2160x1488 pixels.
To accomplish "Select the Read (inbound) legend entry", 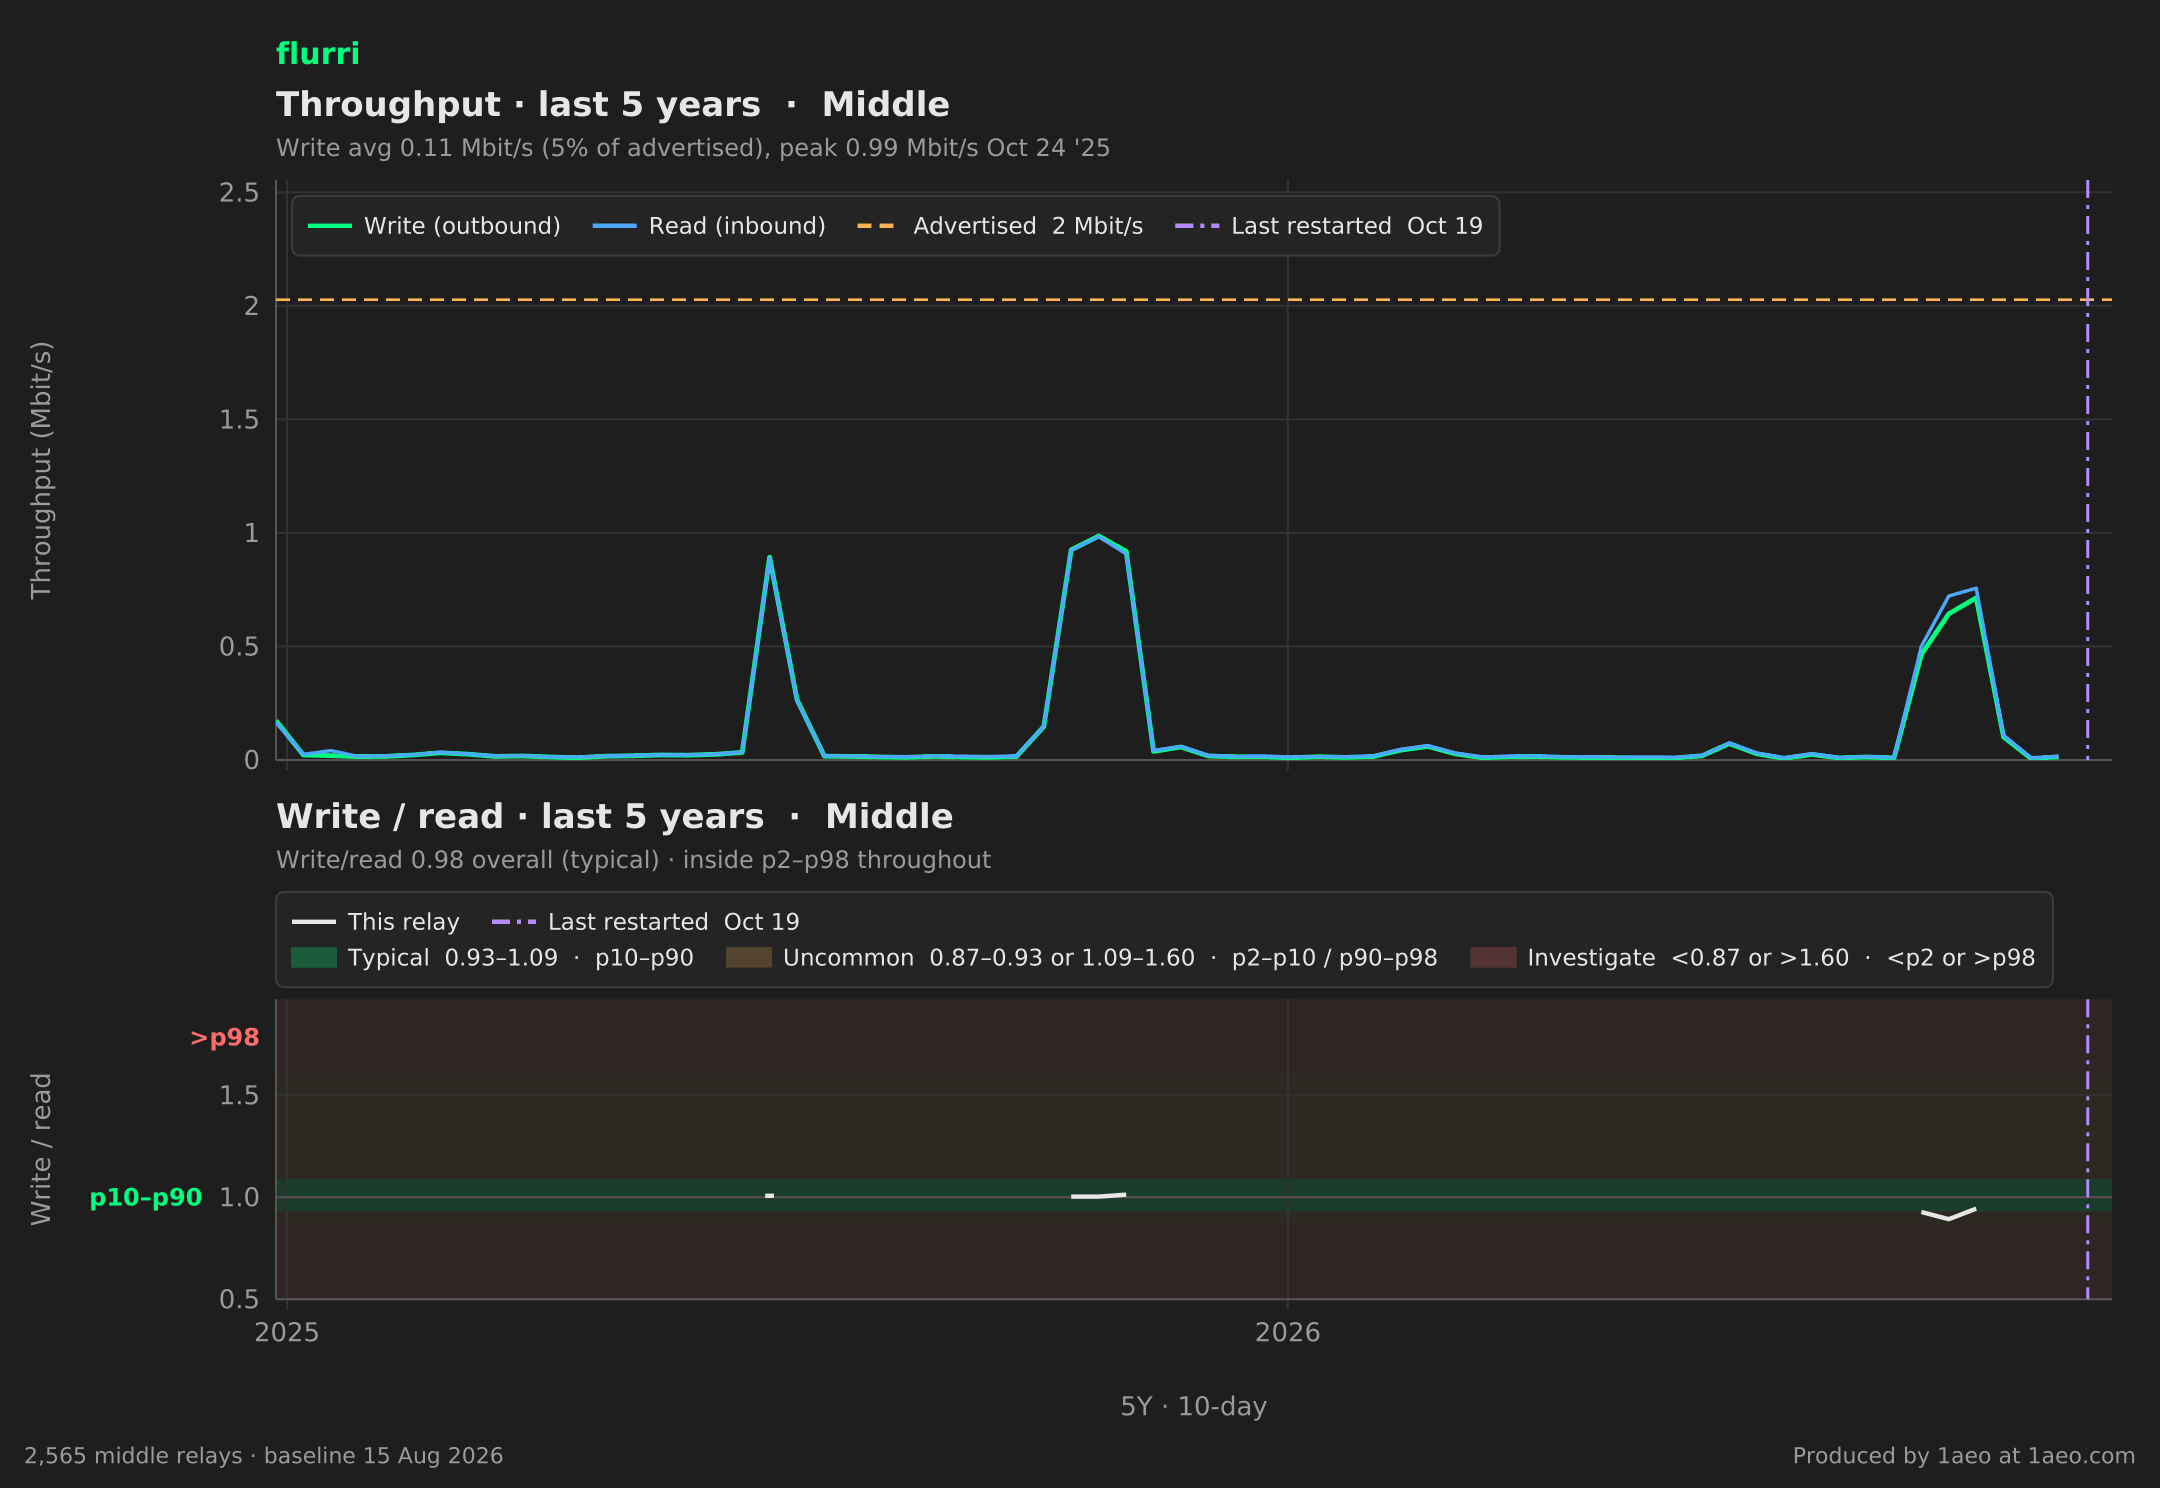I will coord(709,226).
